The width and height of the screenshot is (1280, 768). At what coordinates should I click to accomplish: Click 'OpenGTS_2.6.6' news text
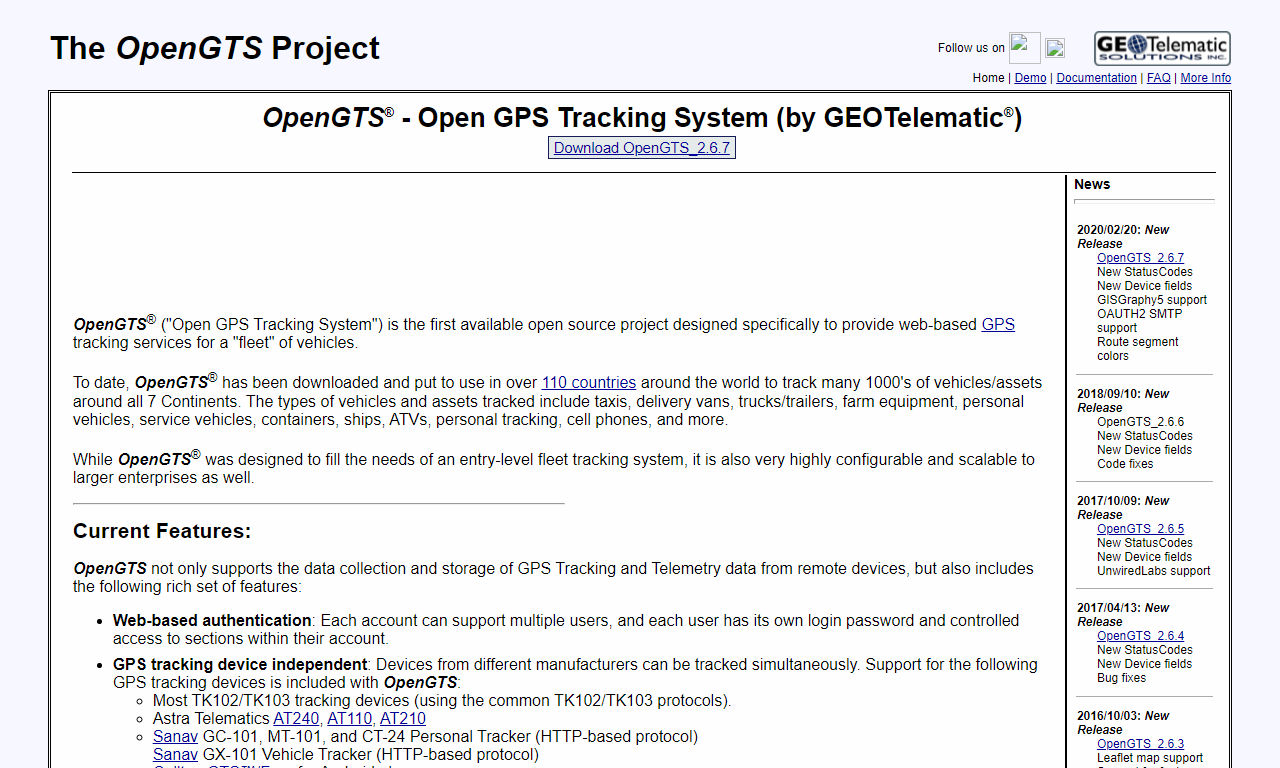pyautogui.click(x=1140, y=422)
